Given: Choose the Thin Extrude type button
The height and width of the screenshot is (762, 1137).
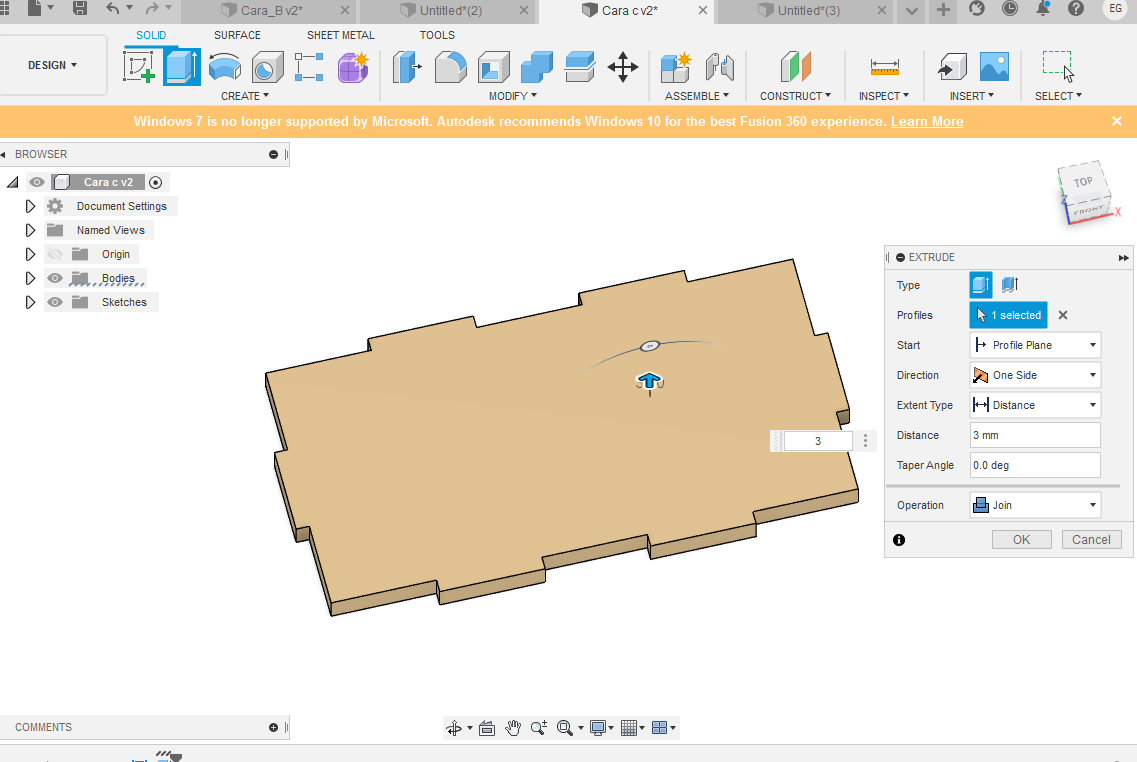Looking at the screenshot, I should click(1010, 285).
